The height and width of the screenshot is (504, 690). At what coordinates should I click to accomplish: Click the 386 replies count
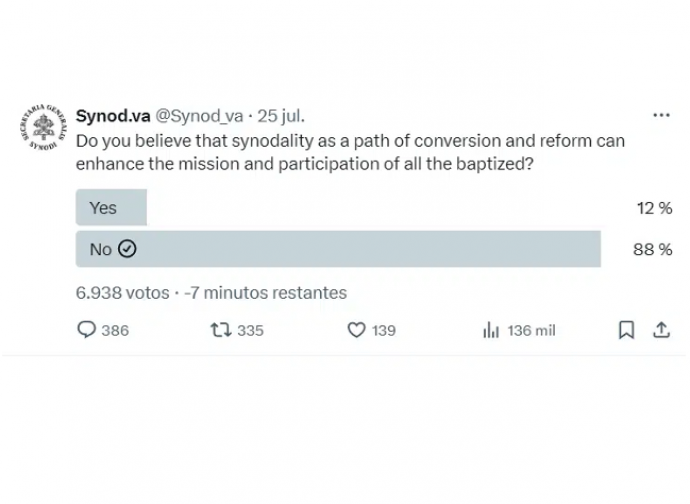[x=115, y=331]
